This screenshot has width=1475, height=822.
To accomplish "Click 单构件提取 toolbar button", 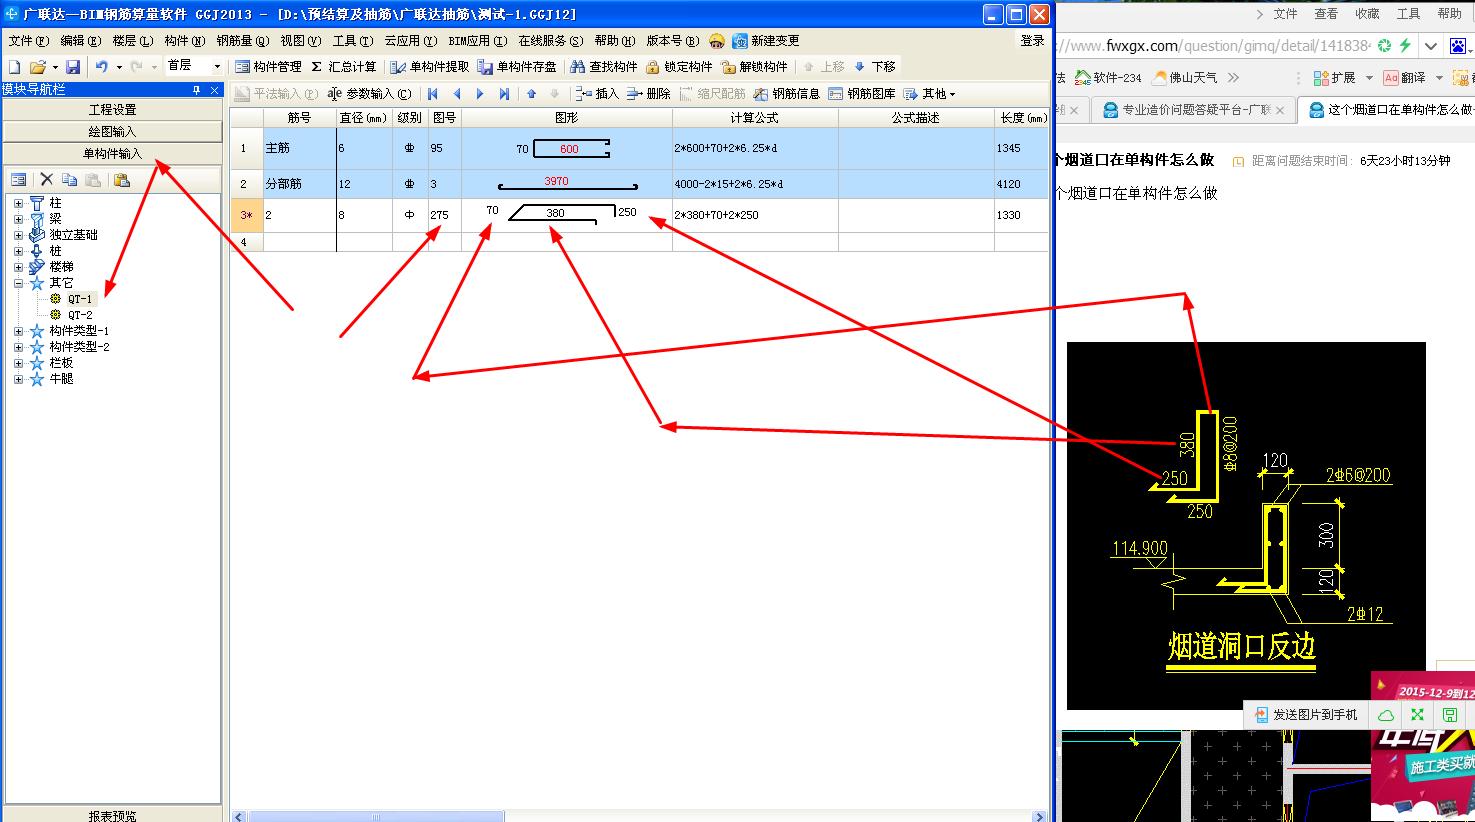I will pos(429,66).
